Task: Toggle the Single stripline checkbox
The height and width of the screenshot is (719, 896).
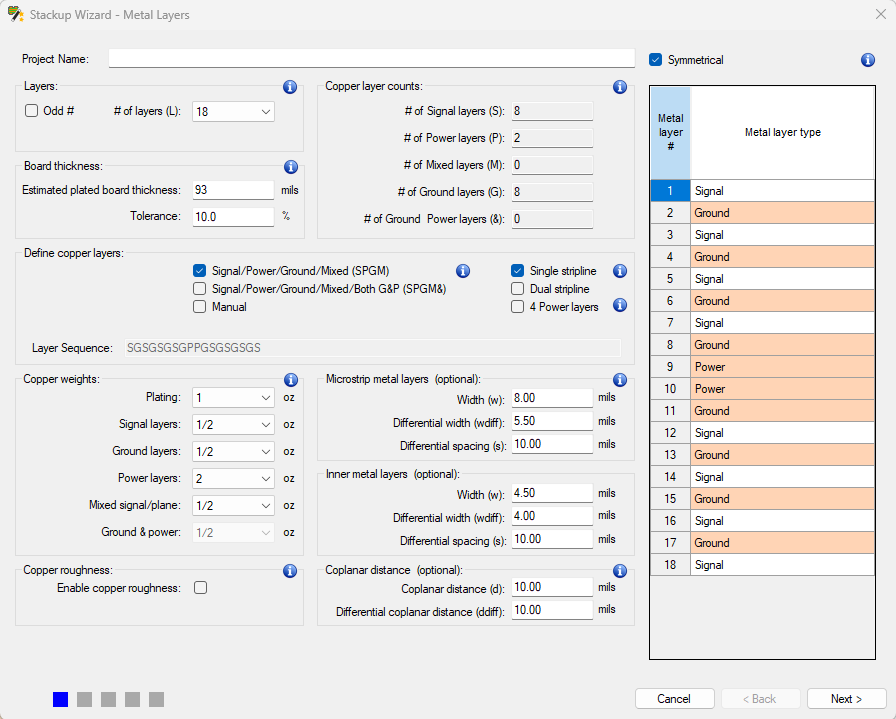Action: tap(517, 270)
